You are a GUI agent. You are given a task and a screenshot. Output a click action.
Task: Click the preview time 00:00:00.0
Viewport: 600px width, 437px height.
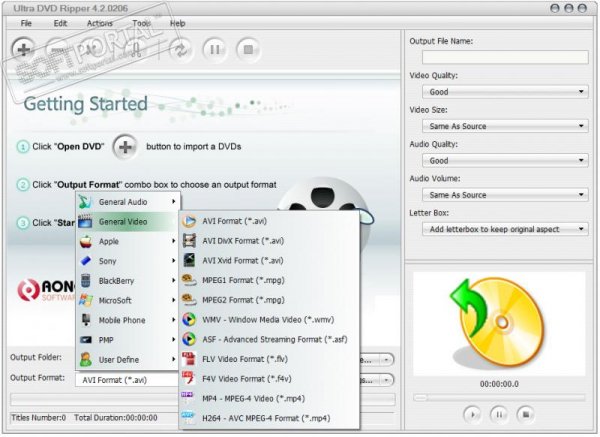[499, 384]
